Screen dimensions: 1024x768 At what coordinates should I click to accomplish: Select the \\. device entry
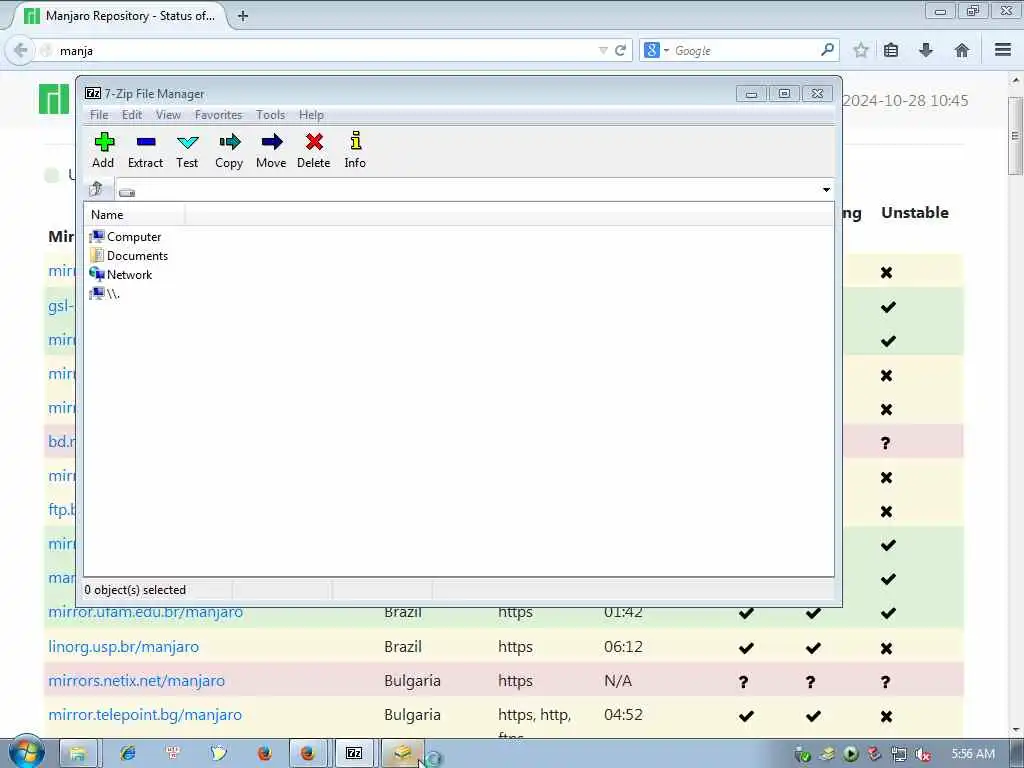pos(104,293)
